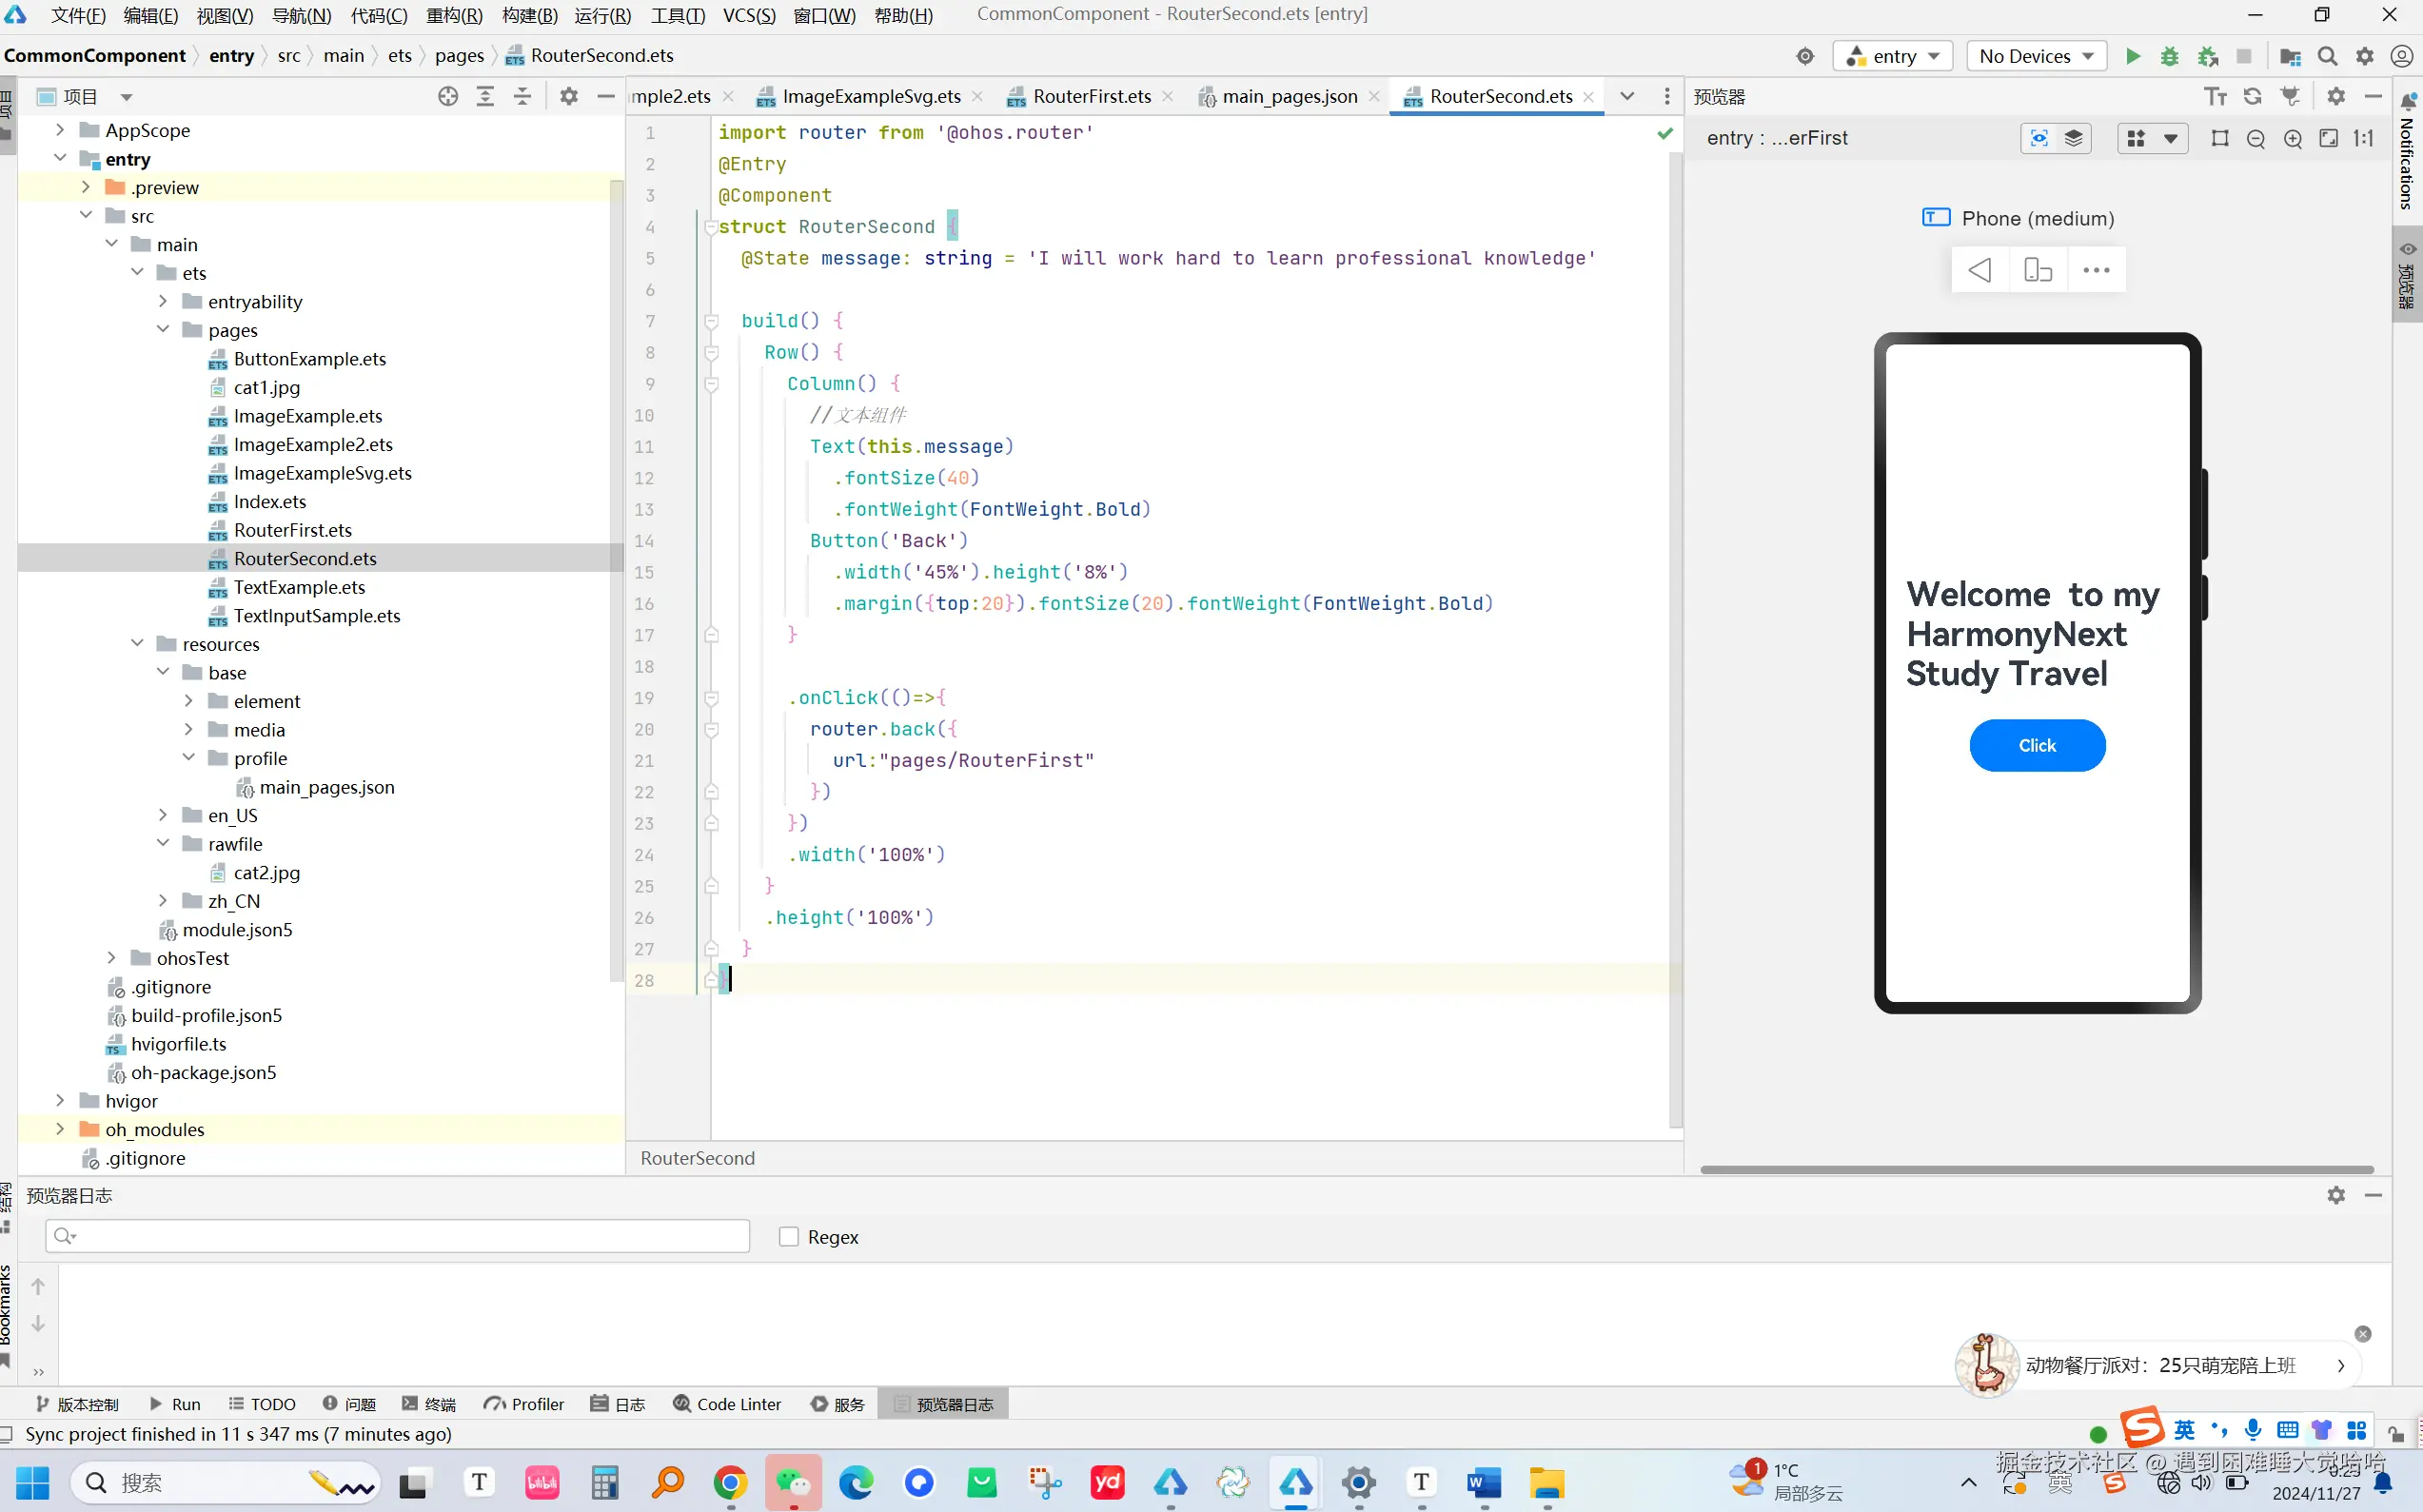Click the locate file target icon in project panel
2423x1512 pixels.
(447, 96)
